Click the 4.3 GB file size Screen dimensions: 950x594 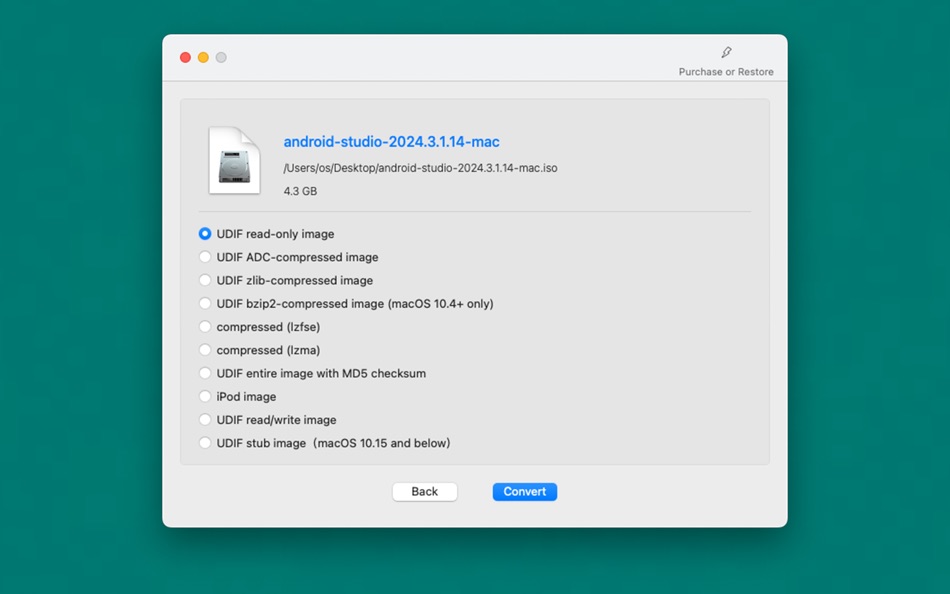click(300, 191)
